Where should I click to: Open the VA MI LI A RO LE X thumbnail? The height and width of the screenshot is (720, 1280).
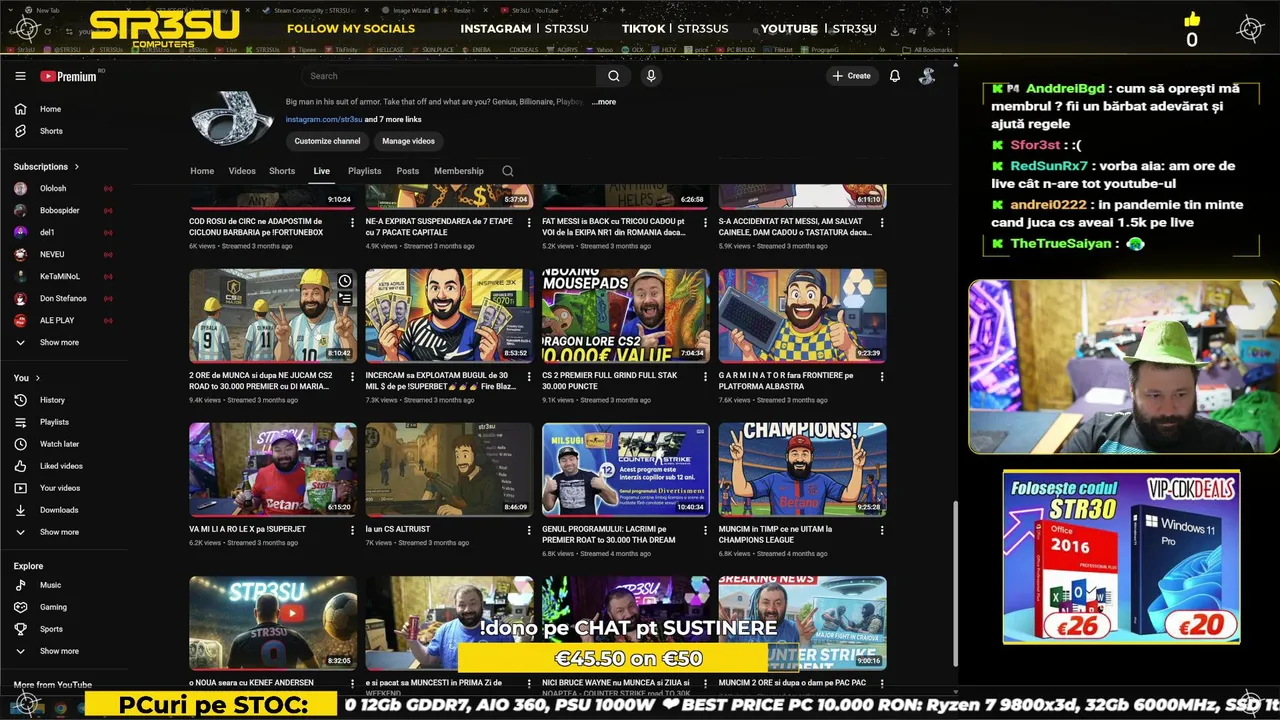(x=273, y=469)
